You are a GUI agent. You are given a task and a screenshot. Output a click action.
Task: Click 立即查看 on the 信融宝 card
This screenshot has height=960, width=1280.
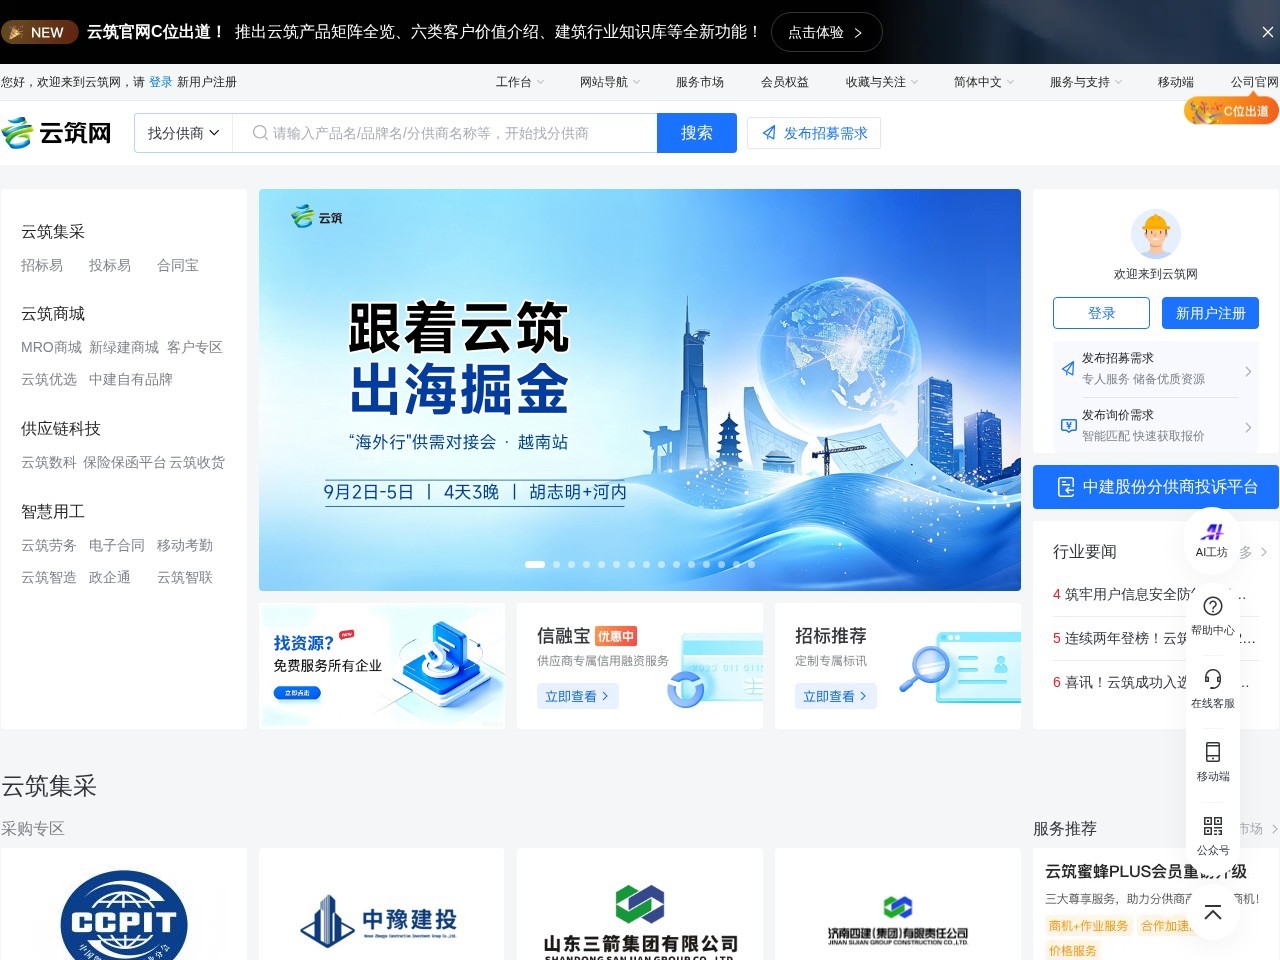coord(578,696)
